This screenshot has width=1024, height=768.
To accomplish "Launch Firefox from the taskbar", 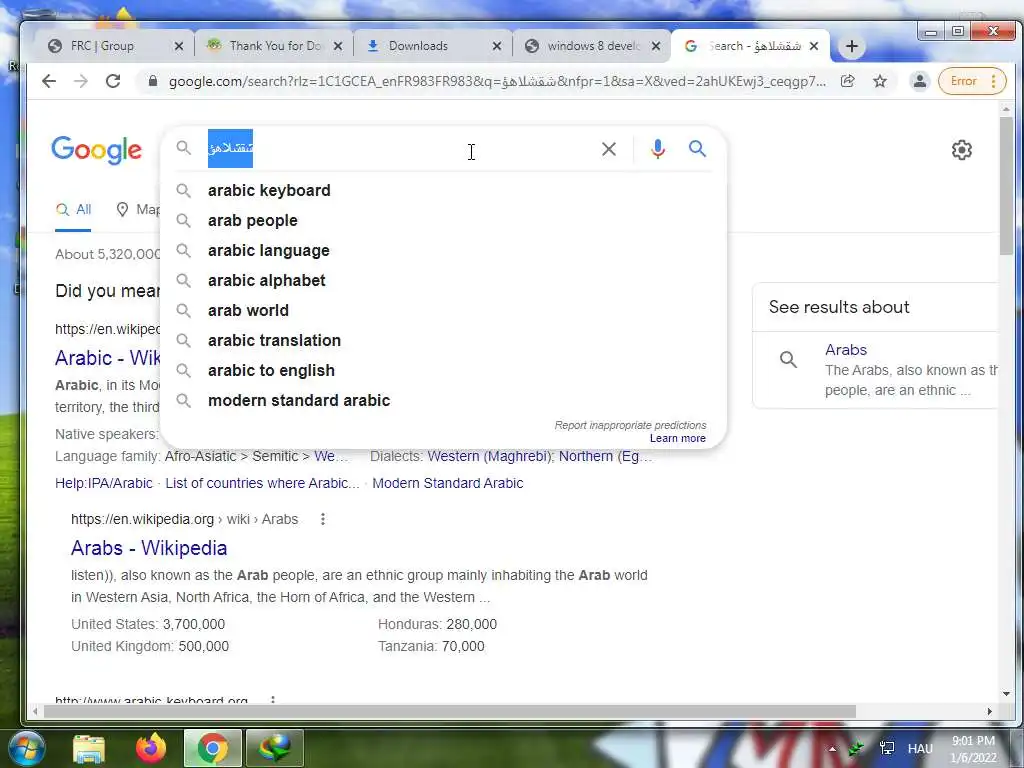I will point(151,748).
